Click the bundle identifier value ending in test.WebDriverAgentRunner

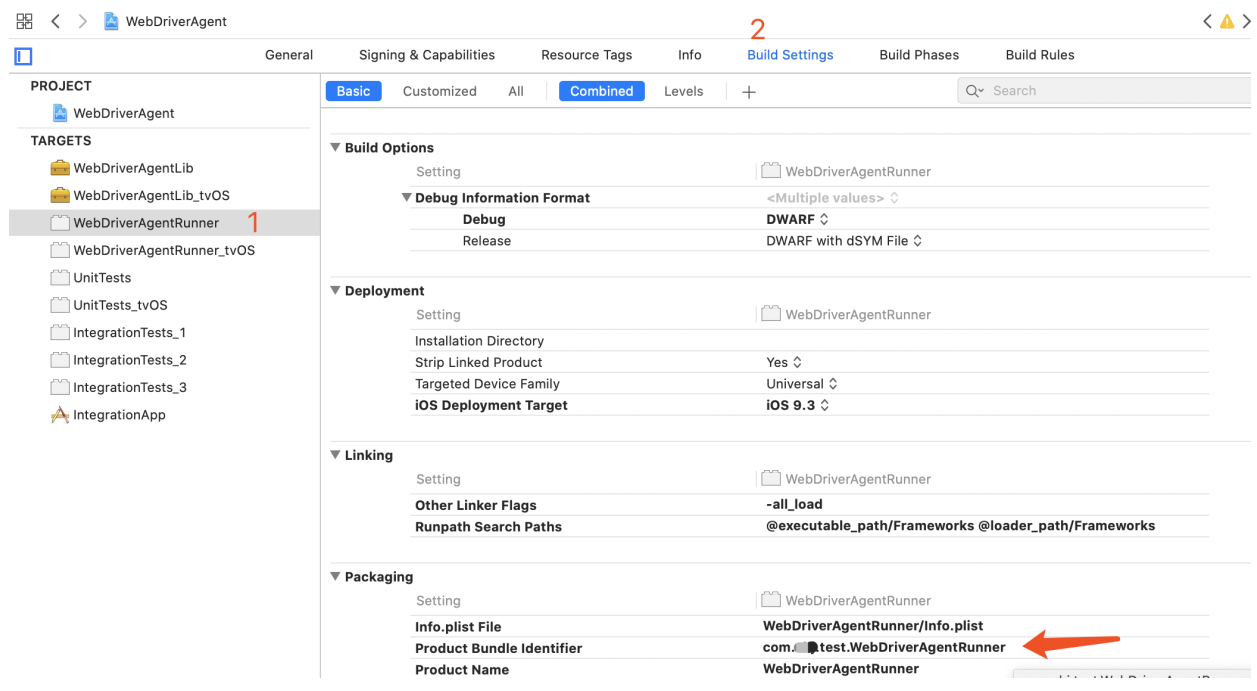884,648
